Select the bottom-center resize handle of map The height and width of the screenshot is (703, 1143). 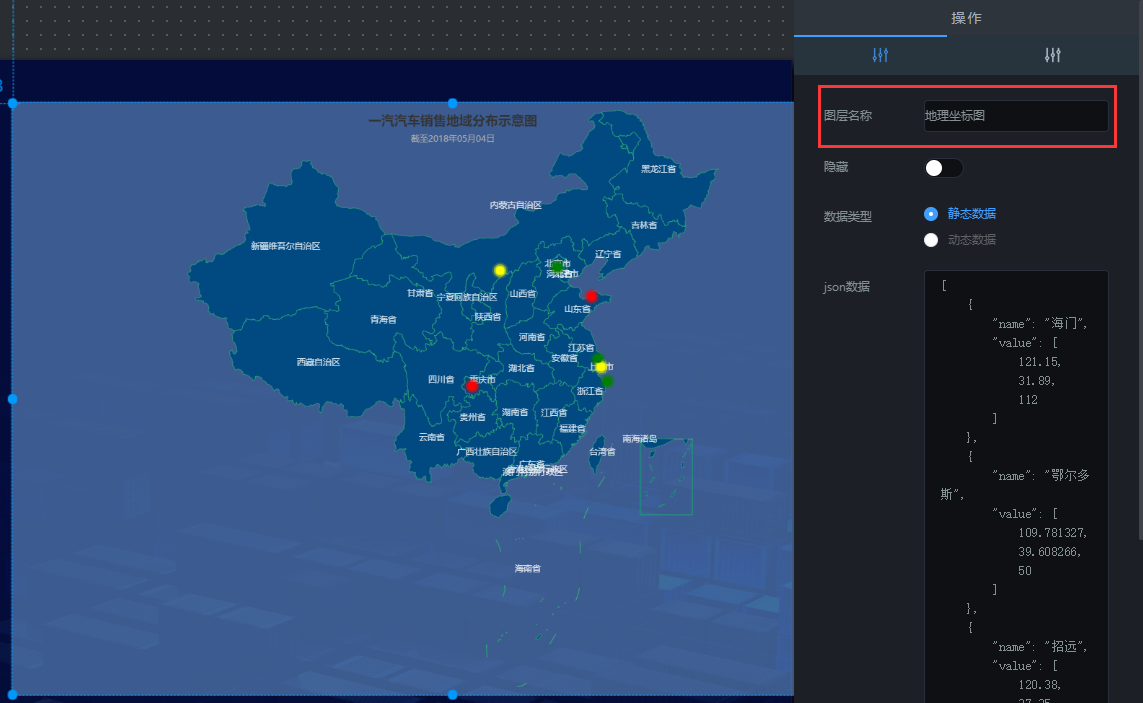[x=453, y=695]
